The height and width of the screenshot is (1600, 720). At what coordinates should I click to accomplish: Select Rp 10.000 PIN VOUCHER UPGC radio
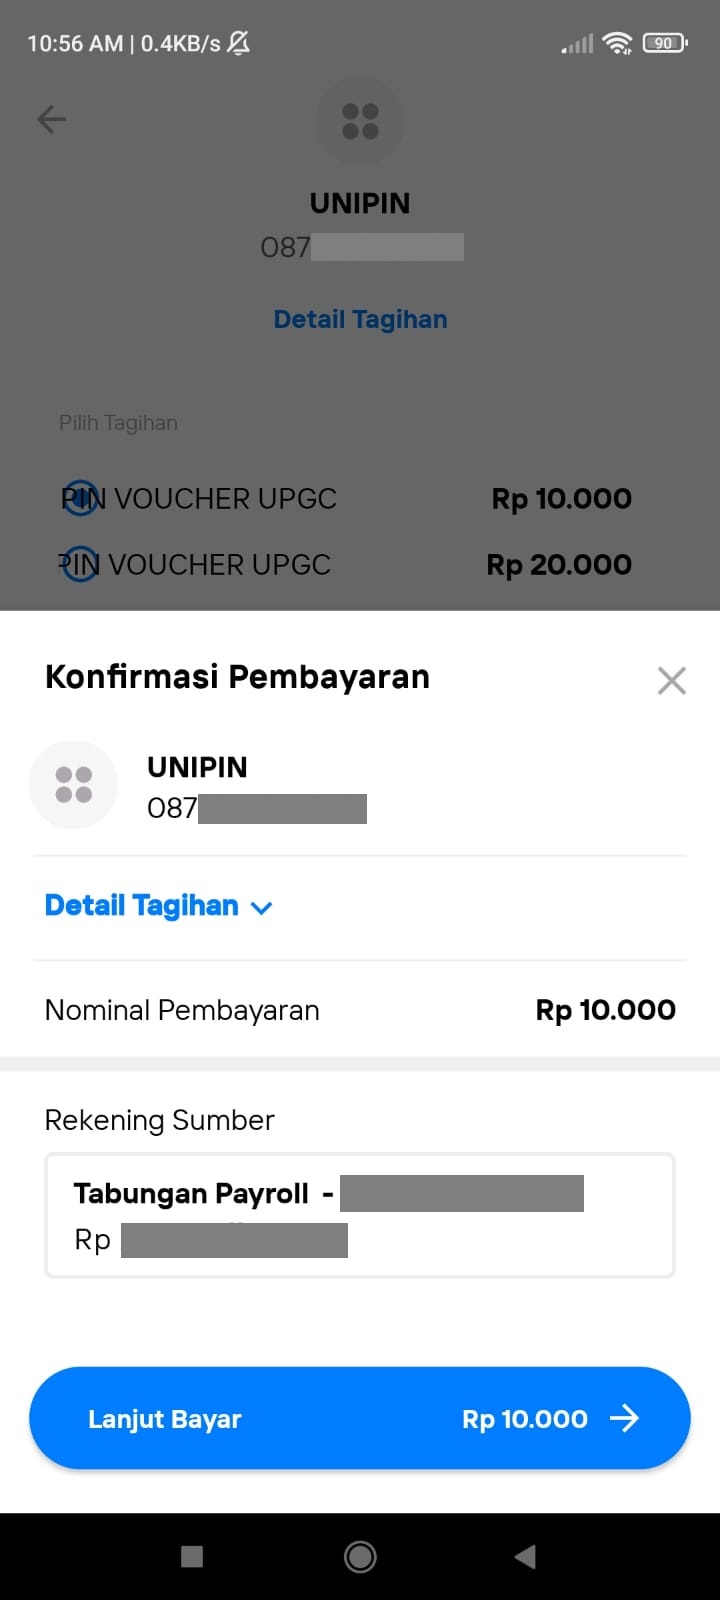(x=84, y=498)
